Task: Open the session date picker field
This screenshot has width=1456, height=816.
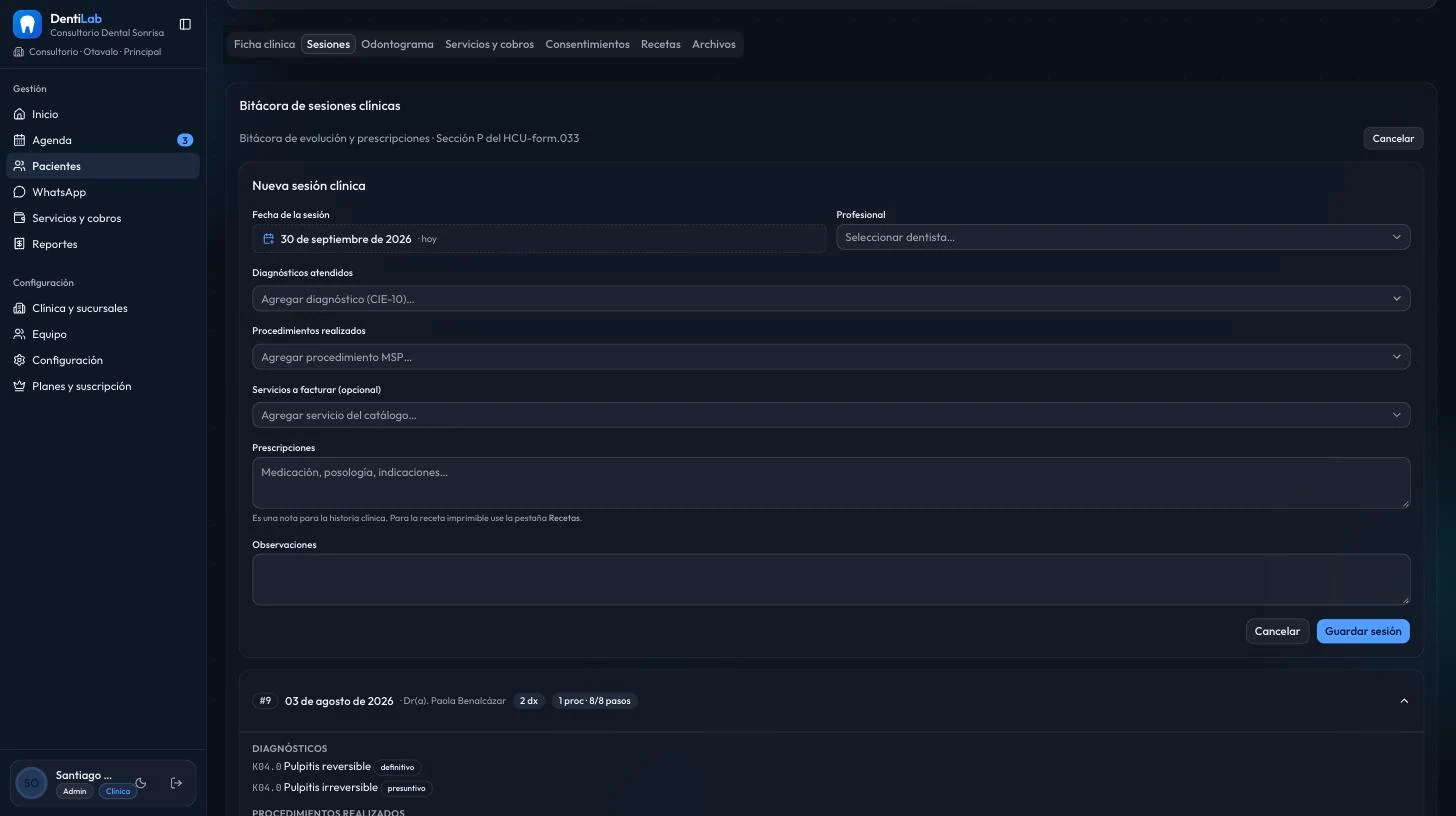Action: pyautogui.click(x=539, y=239)
